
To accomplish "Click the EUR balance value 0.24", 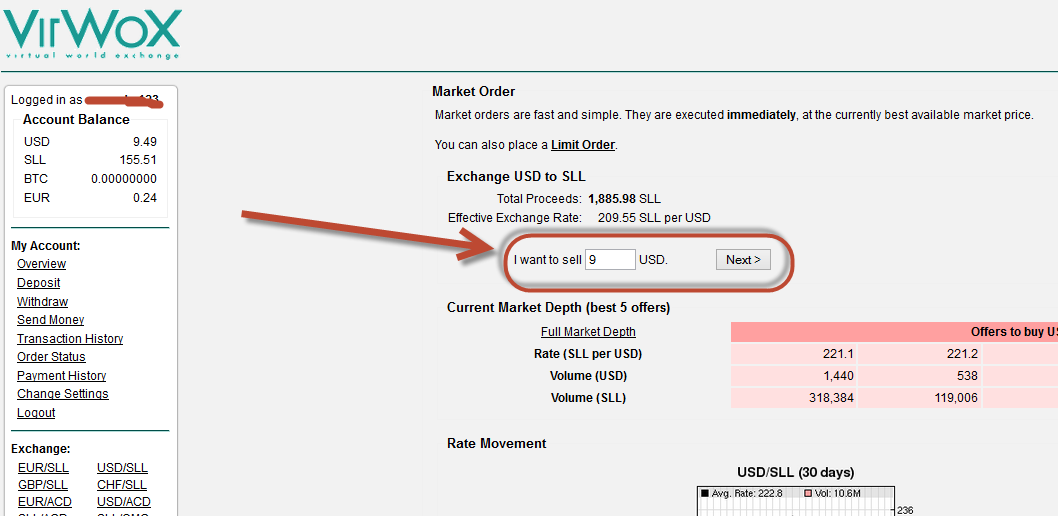I will (145, 198).
